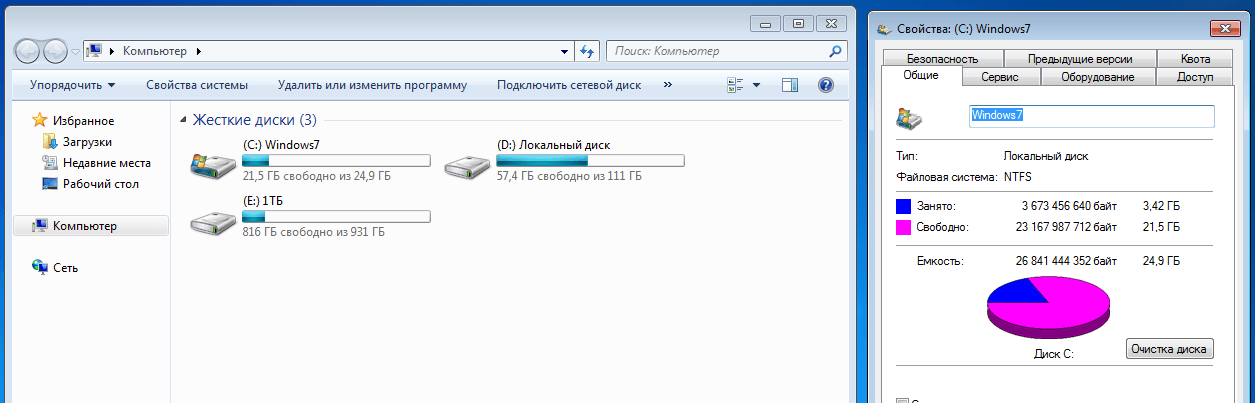Select the (C:) Windows7 drive icon

[211, 166]
